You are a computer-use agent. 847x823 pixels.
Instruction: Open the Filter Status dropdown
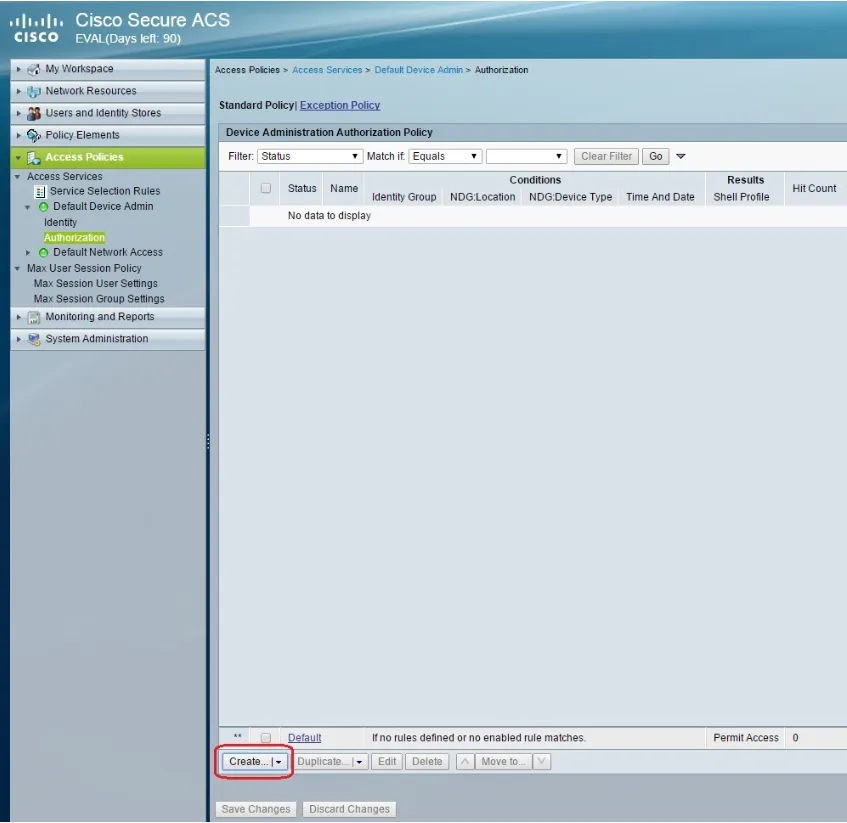(x=310, y=156)
